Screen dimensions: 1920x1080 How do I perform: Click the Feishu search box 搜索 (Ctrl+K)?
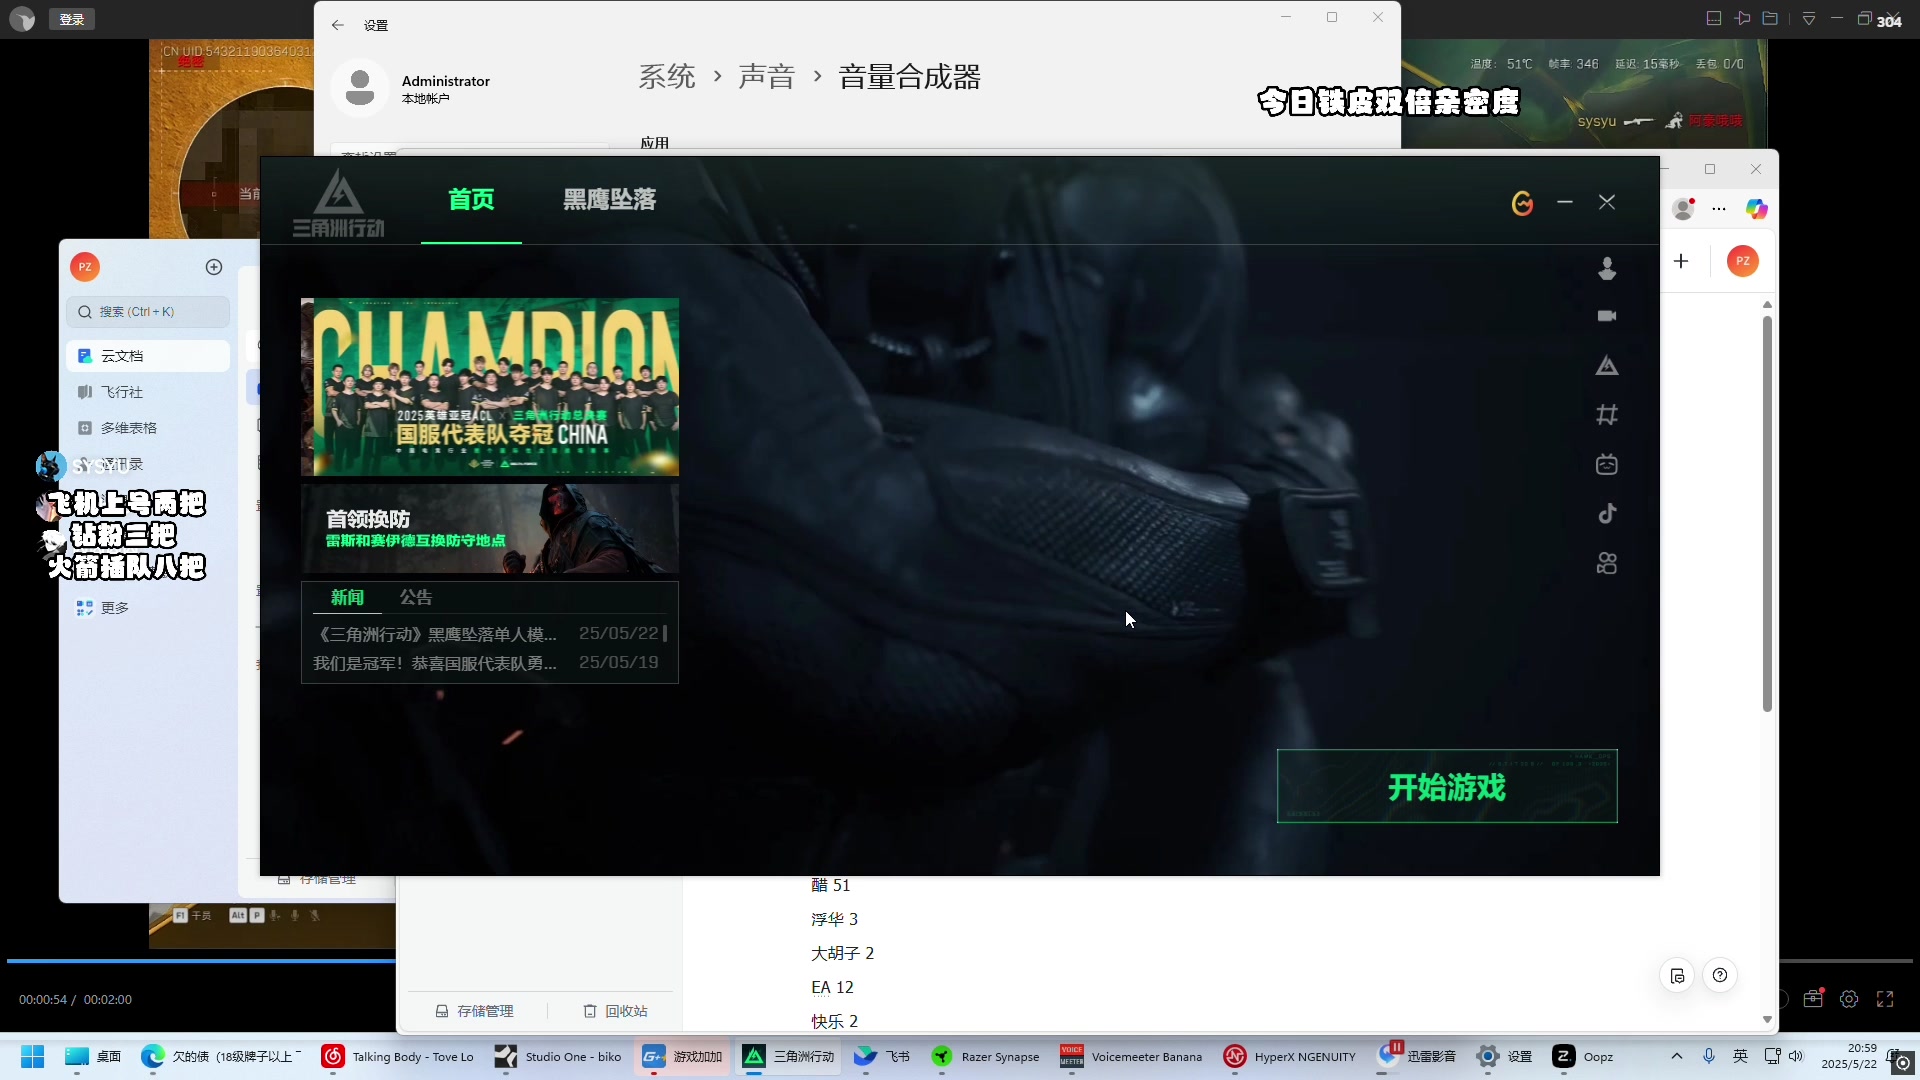point(148,312)
